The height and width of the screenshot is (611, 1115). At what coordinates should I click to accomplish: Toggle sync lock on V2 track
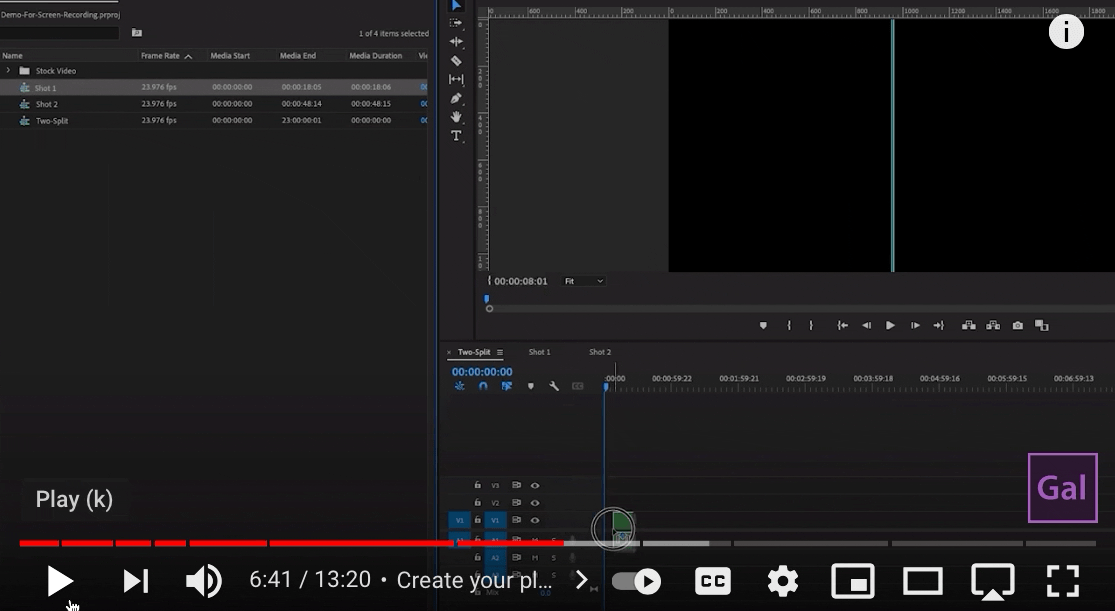tap(516, 503)
